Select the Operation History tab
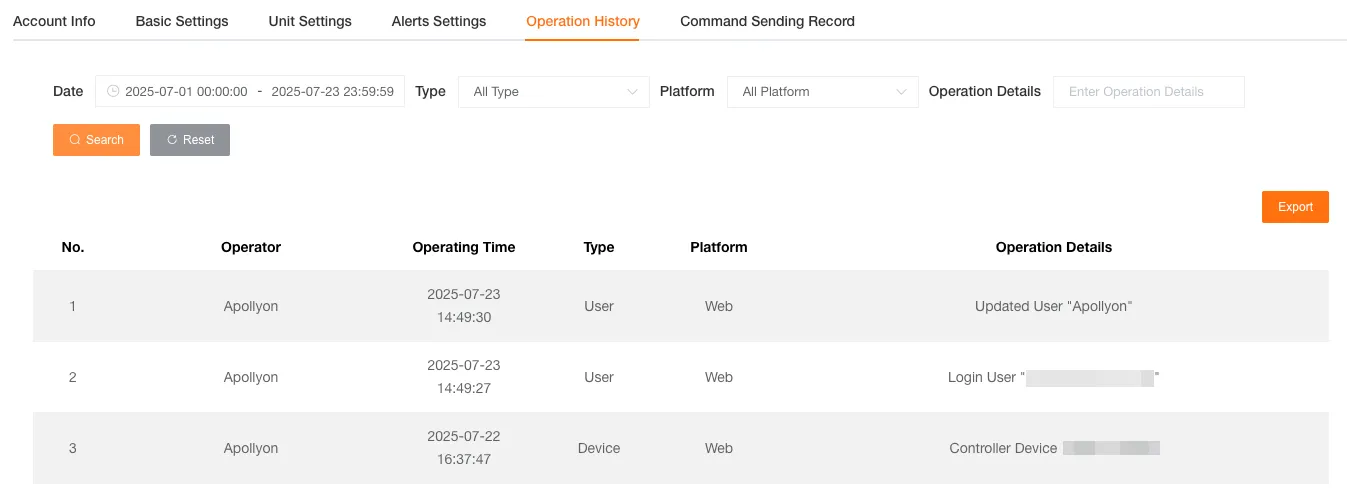This screenshot has height=502, width=1347. pyautogui.click(x=583, y=21)
